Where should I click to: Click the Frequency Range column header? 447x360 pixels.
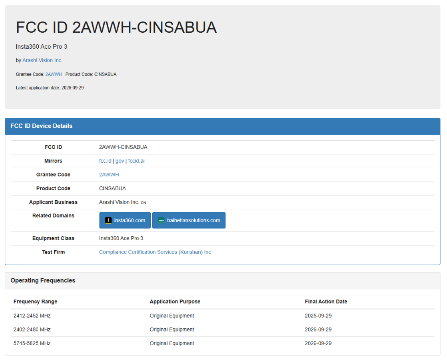[x=35, y=302]
